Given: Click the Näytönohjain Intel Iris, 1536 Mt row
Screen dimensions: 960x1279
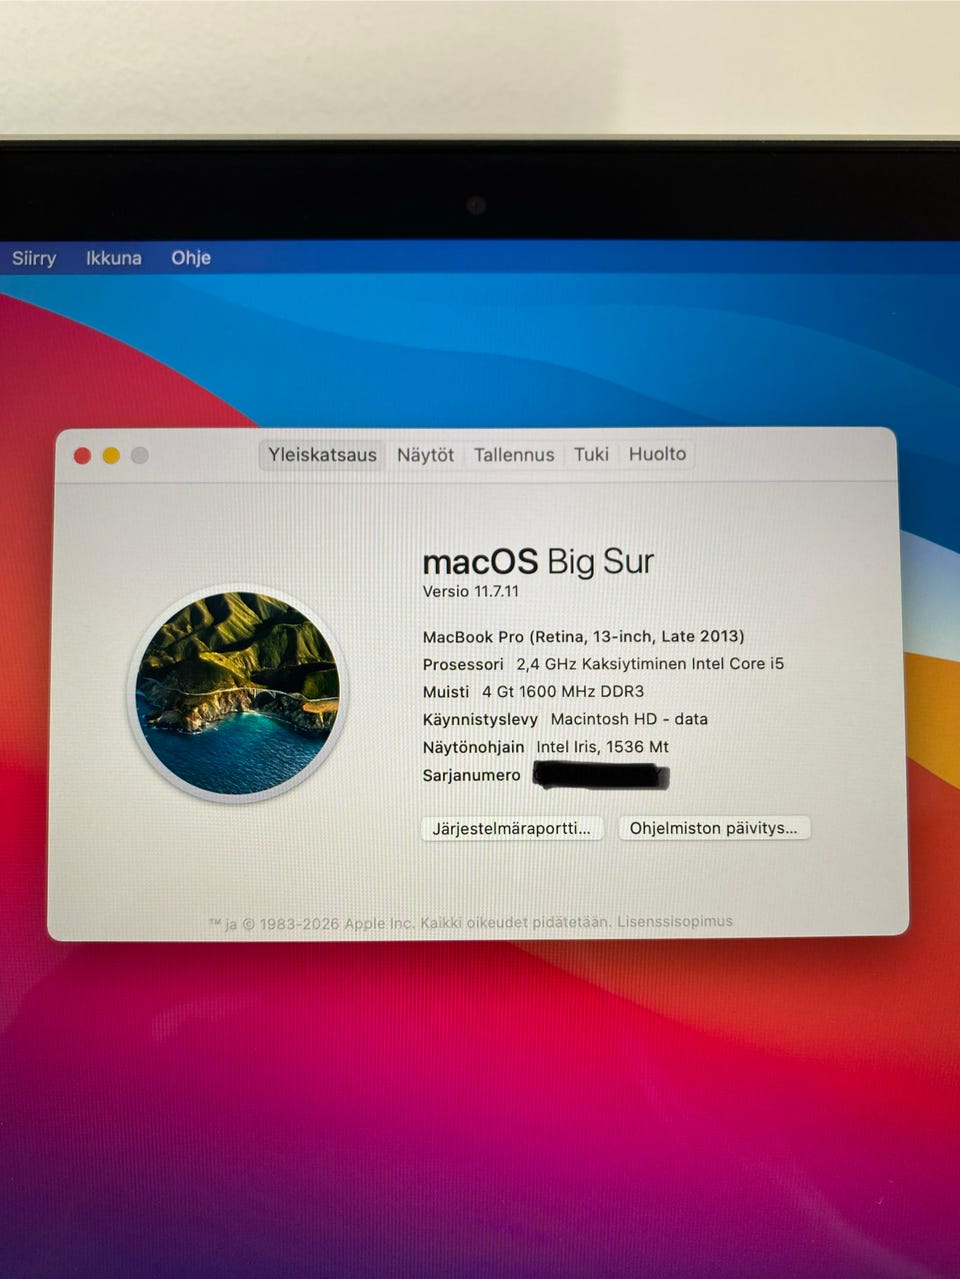Looking at the screenshot, I should click(546, 747).
